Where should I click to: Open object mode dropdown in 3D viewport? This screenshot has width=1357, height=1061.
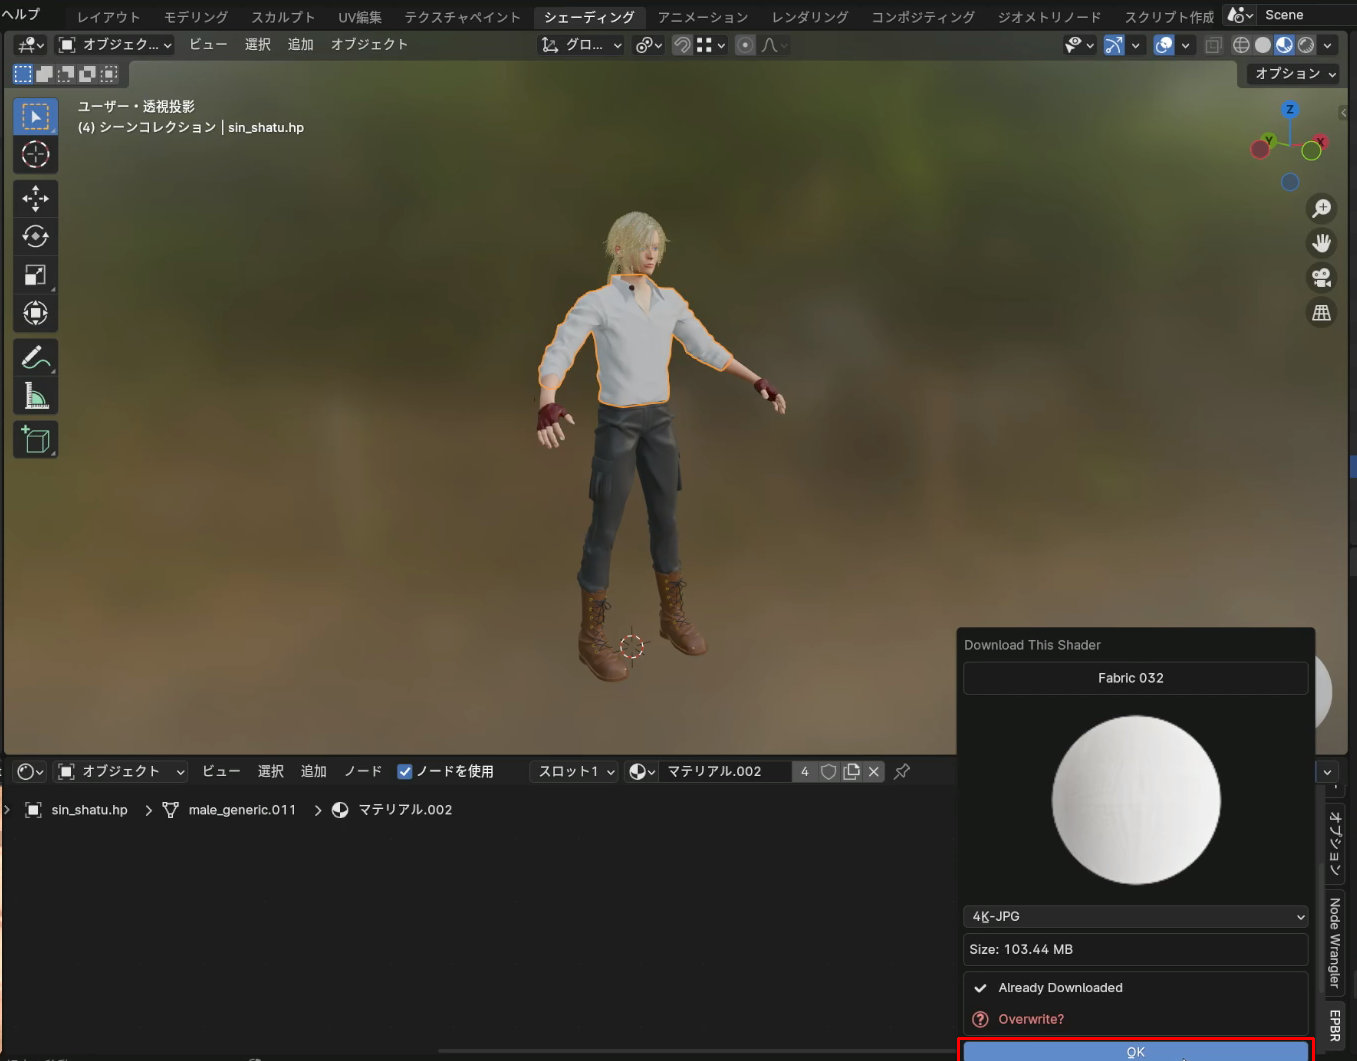[x=115, y=45]
